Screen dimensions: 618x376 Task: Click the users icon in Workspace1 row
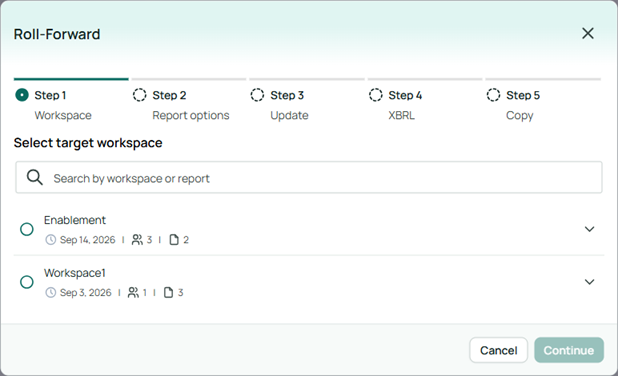[133, 292]
